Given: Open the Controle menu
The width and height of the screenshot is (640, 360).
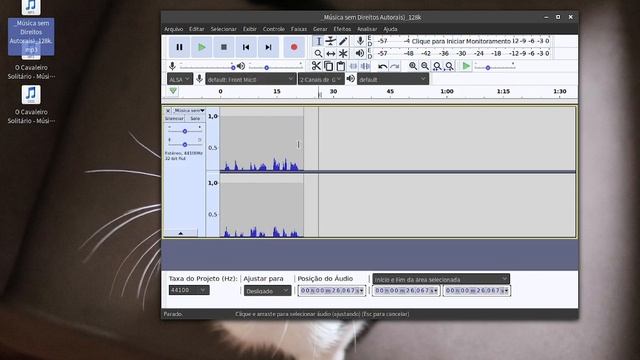Looking at the screenshot, I should pos(273,29).
